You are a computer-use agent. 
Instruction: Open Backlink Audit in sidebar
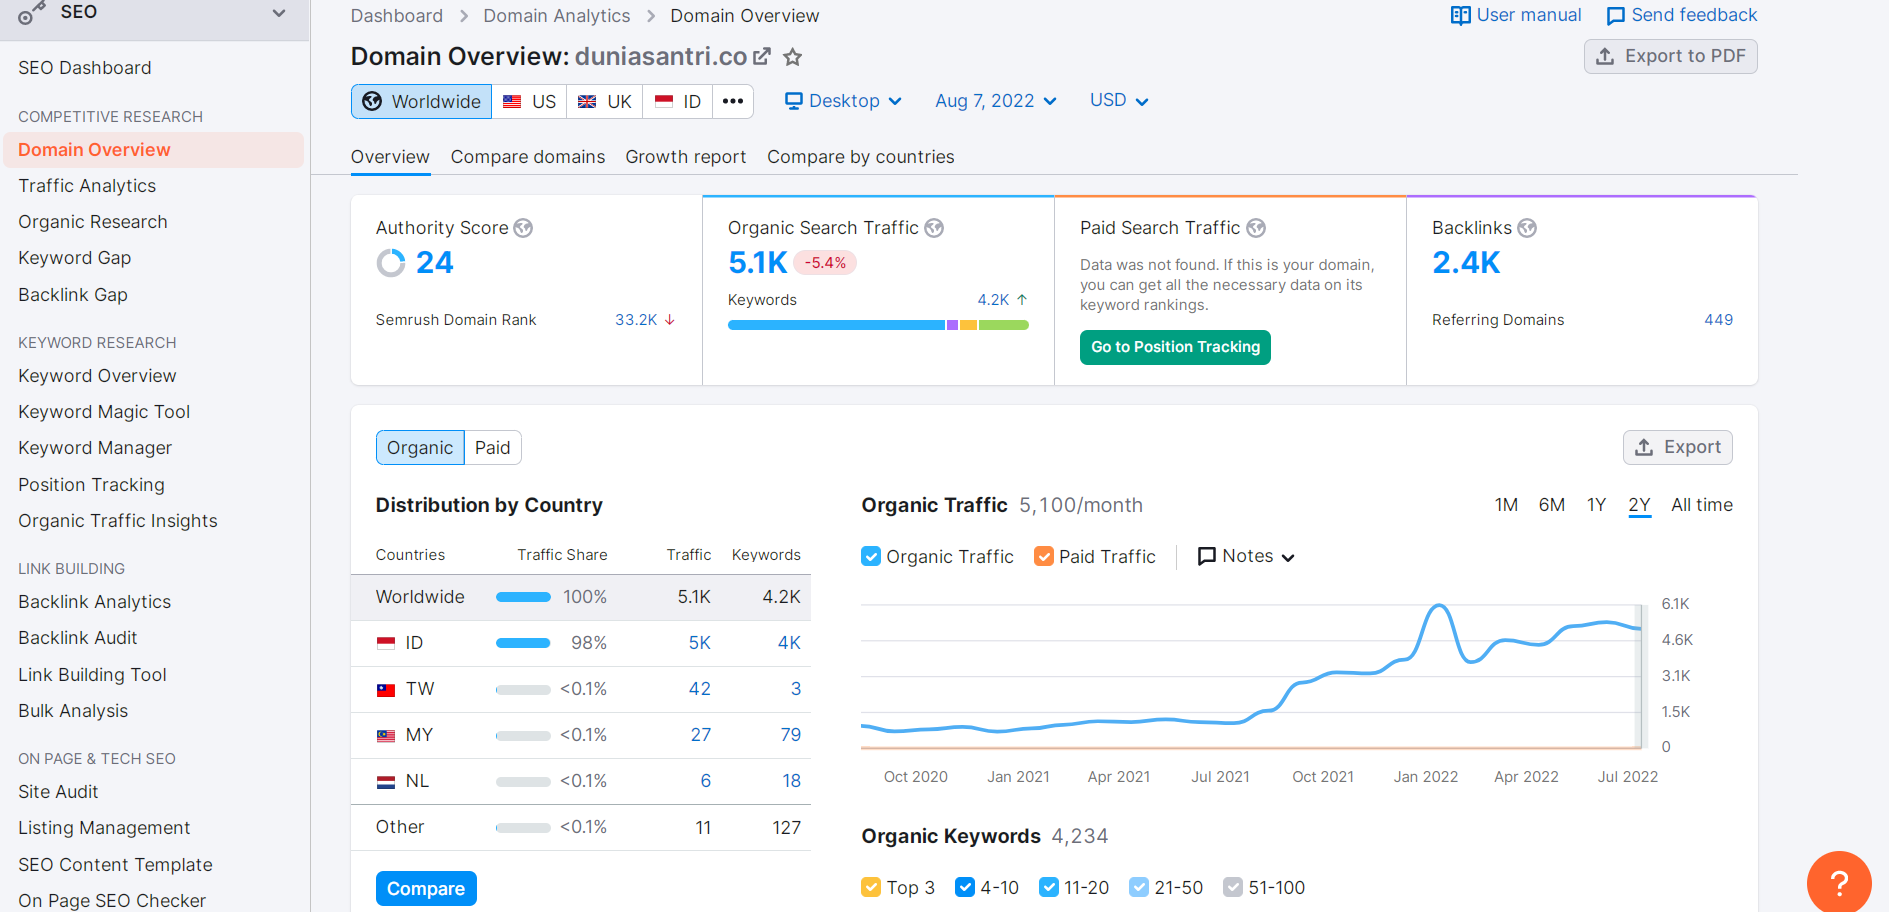pyautogui.click(x=78, y=638)
